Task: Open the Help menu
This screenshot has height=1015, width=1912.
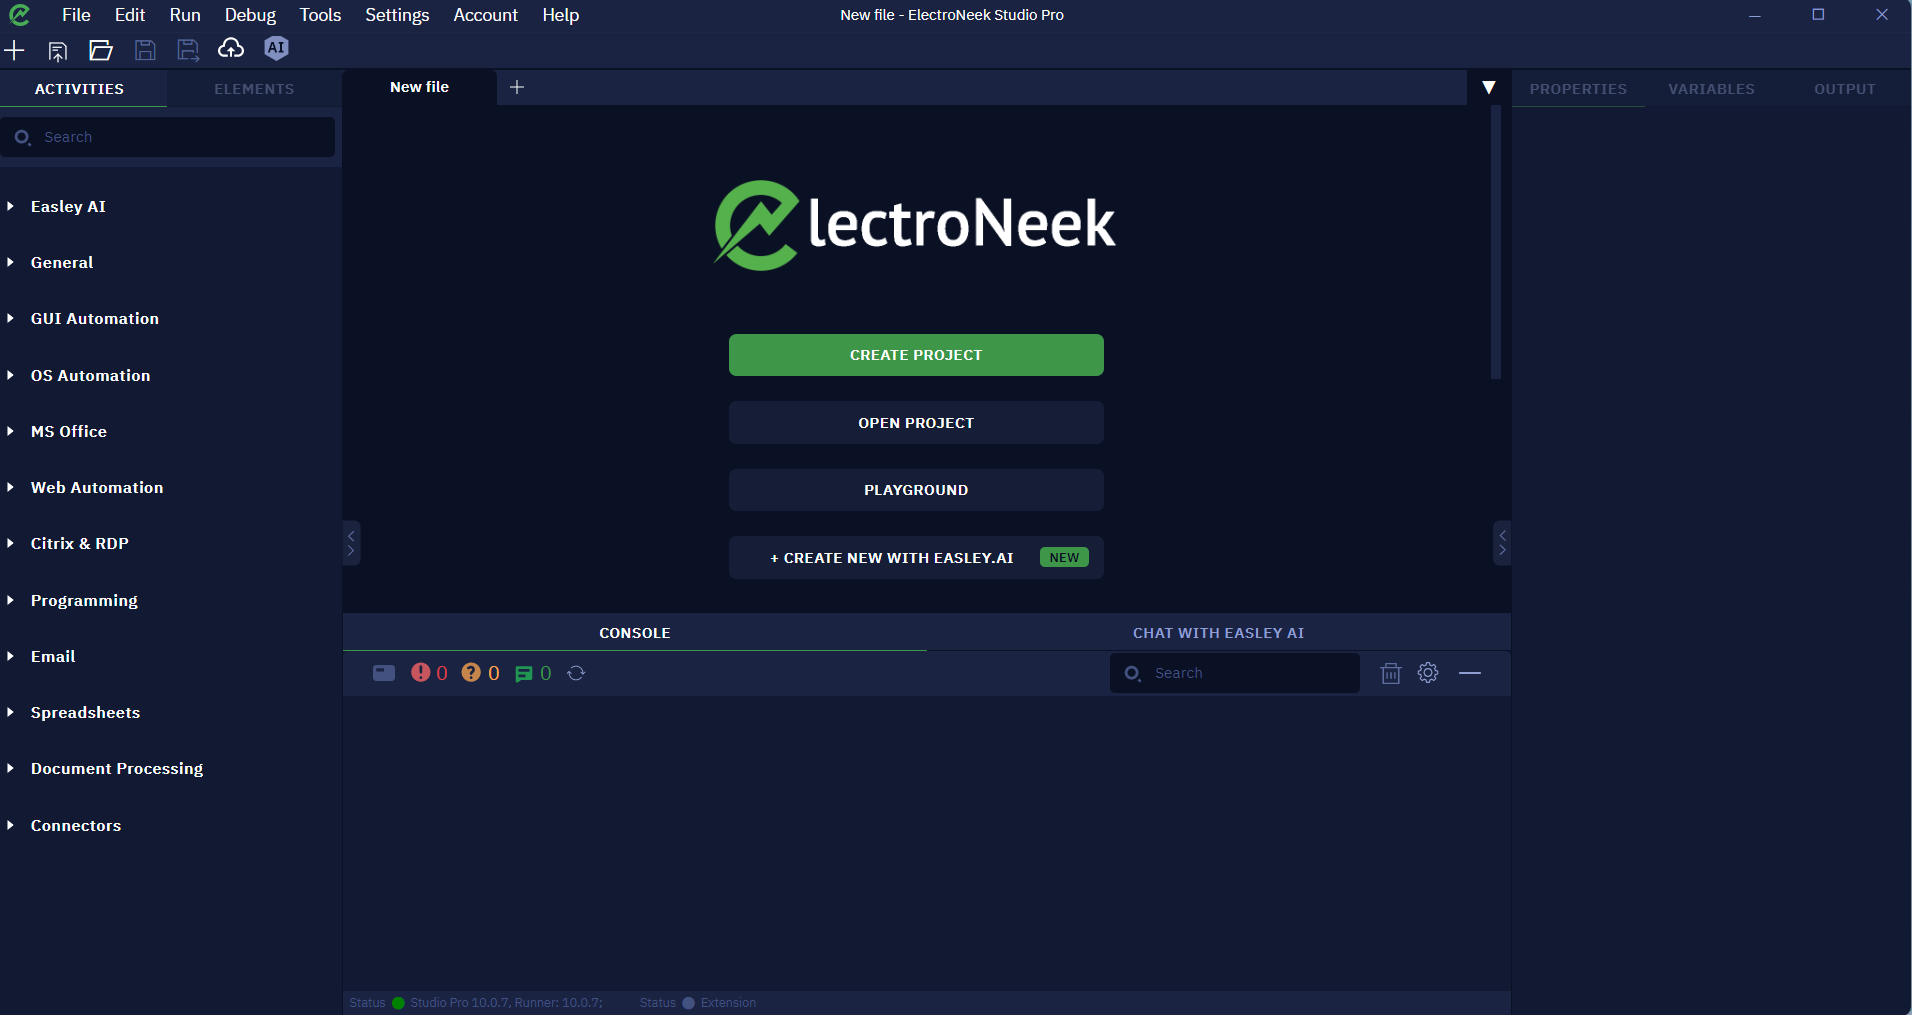Action: pyautogui.click(x=561, y=15)
